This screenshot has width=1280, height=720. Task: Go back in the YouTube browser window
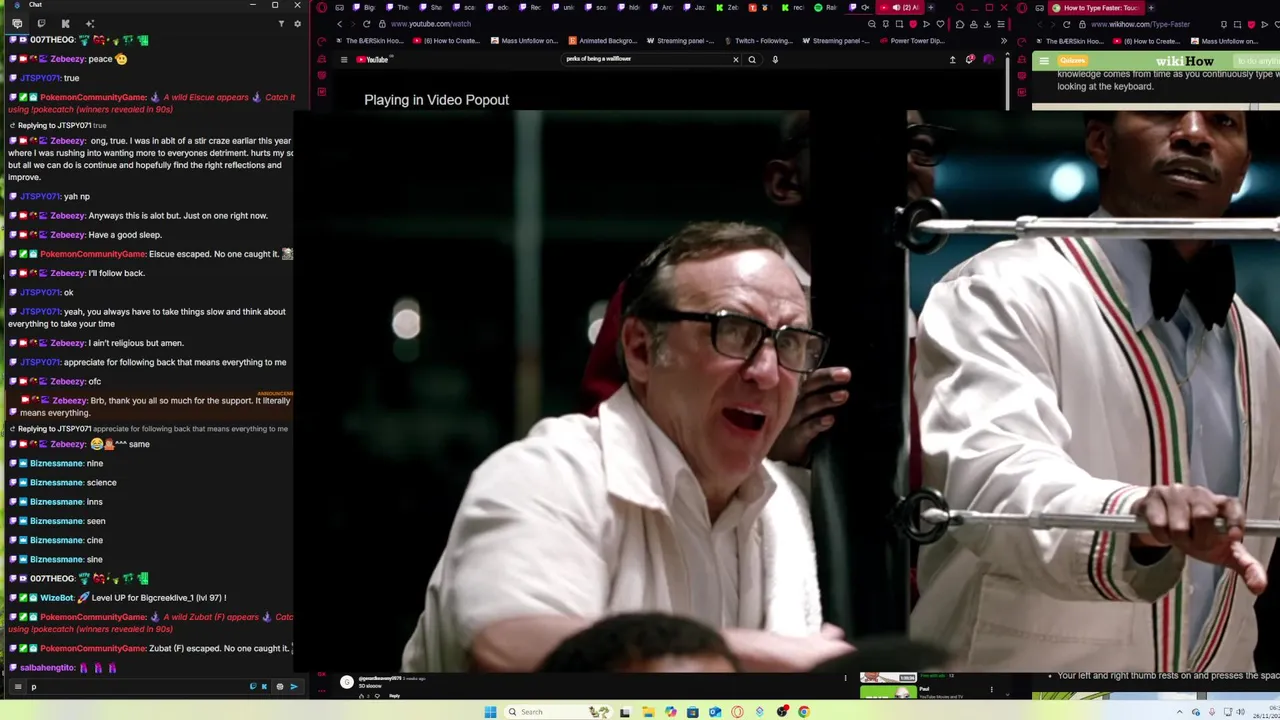click(x=339, y=24)
